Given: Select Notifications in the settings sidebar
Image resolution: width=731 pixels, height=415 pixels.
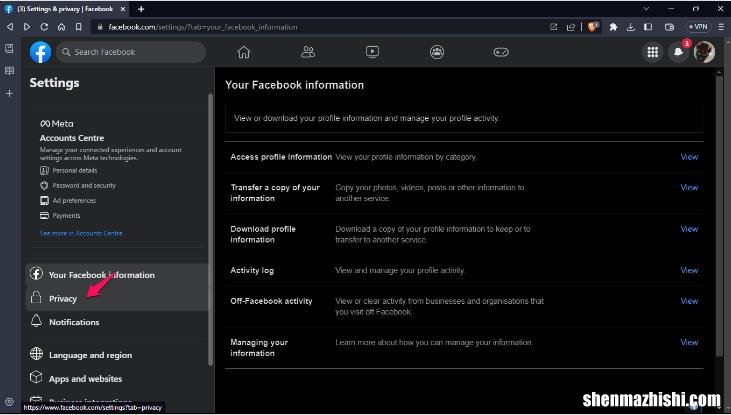Looking at the screenshot, I should [73, 322].
